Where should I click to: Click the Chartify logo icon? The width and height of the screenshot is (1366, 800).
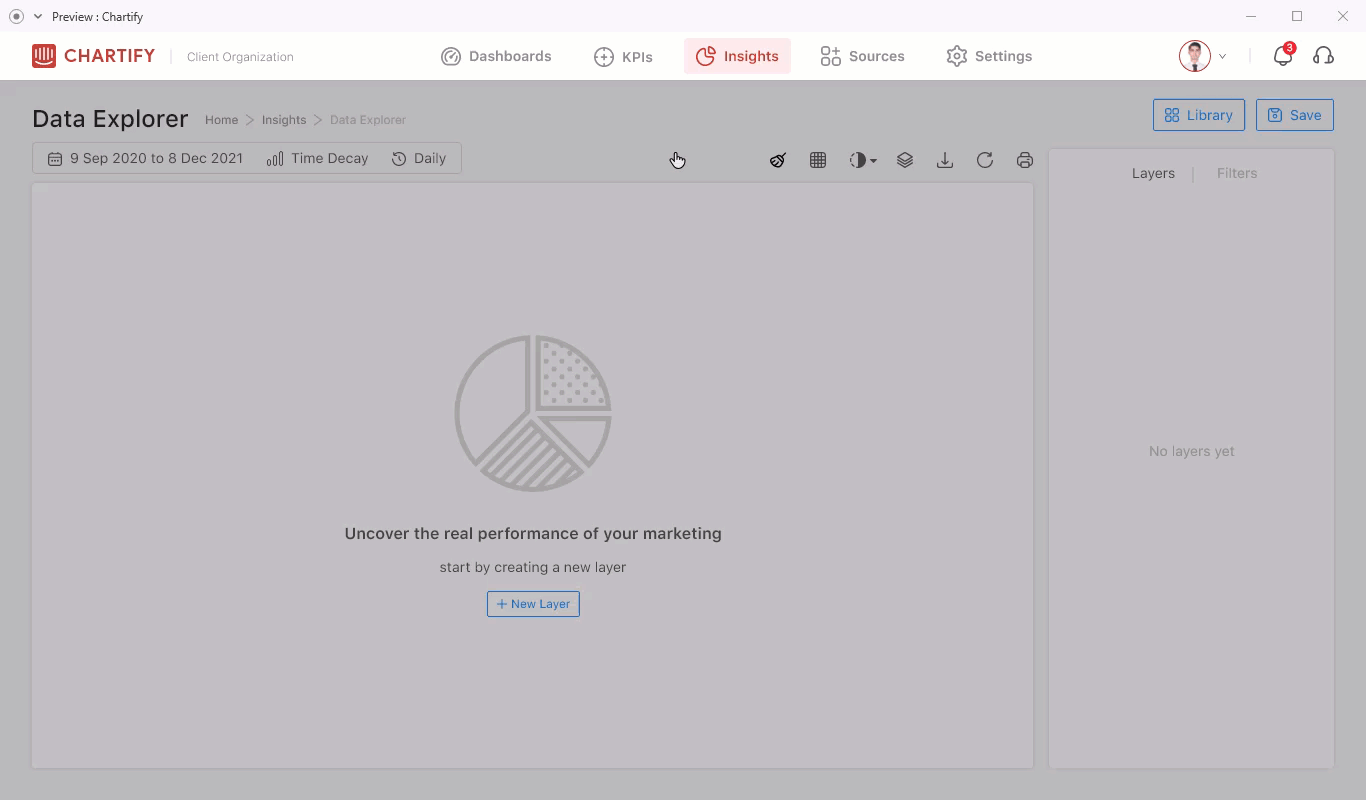(44, 56)
